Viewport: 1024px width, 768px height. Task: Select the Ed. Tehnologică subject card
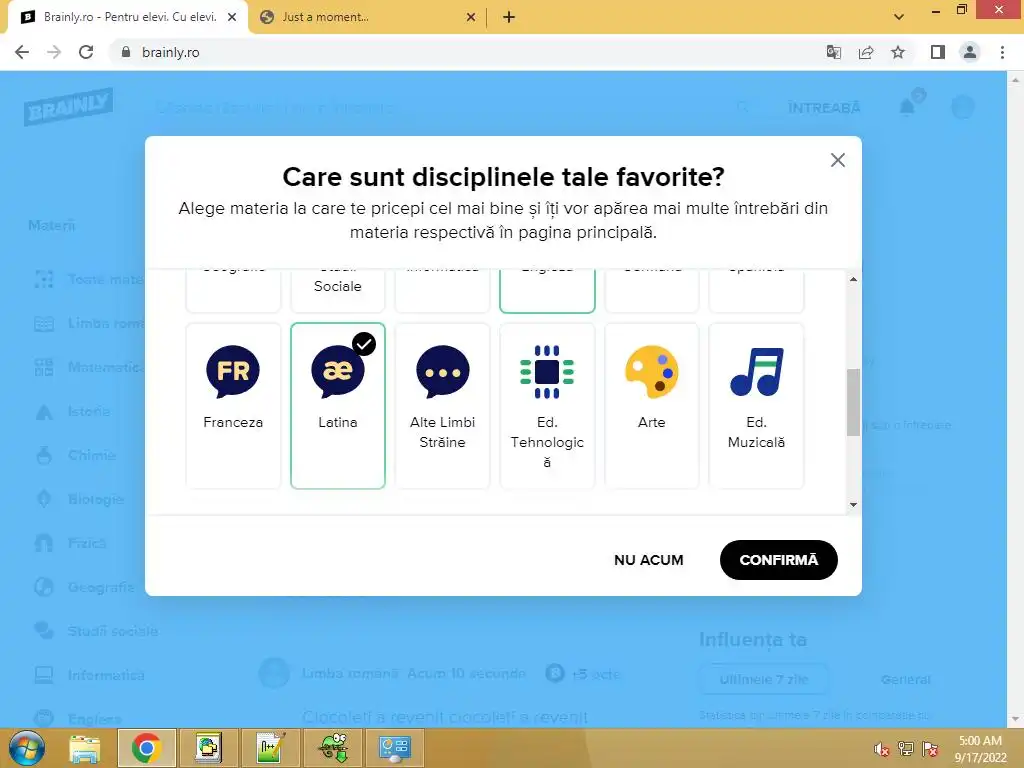547,406
